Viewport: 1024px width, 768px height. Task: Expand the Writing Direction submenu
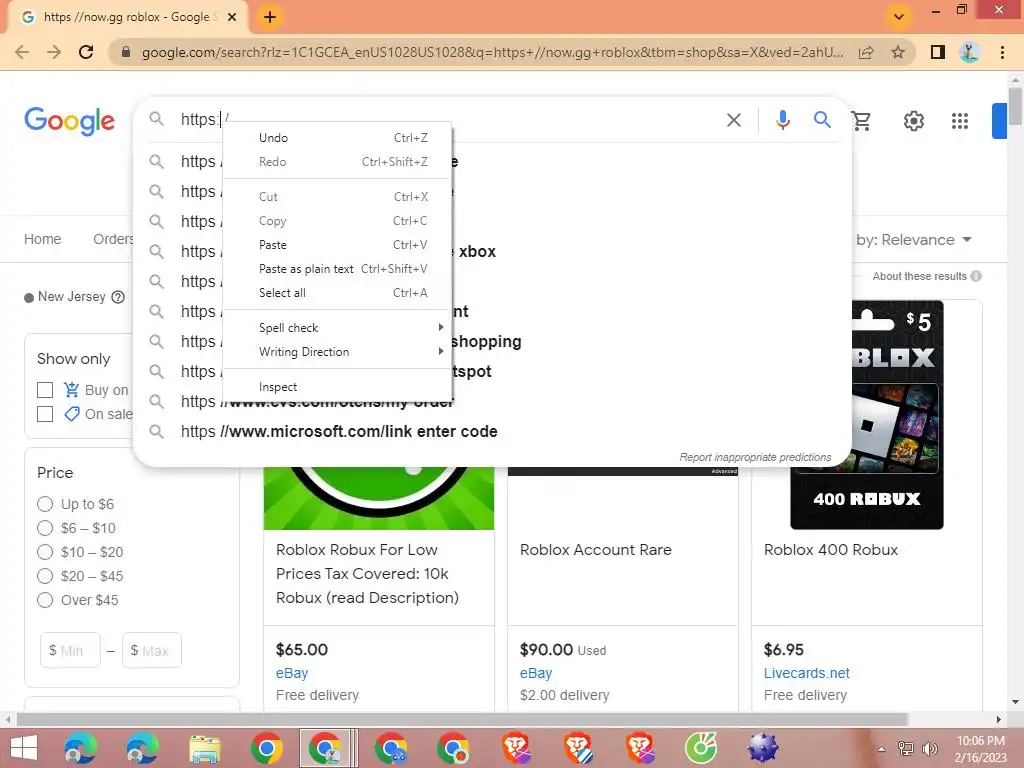(x=338, y=351)
